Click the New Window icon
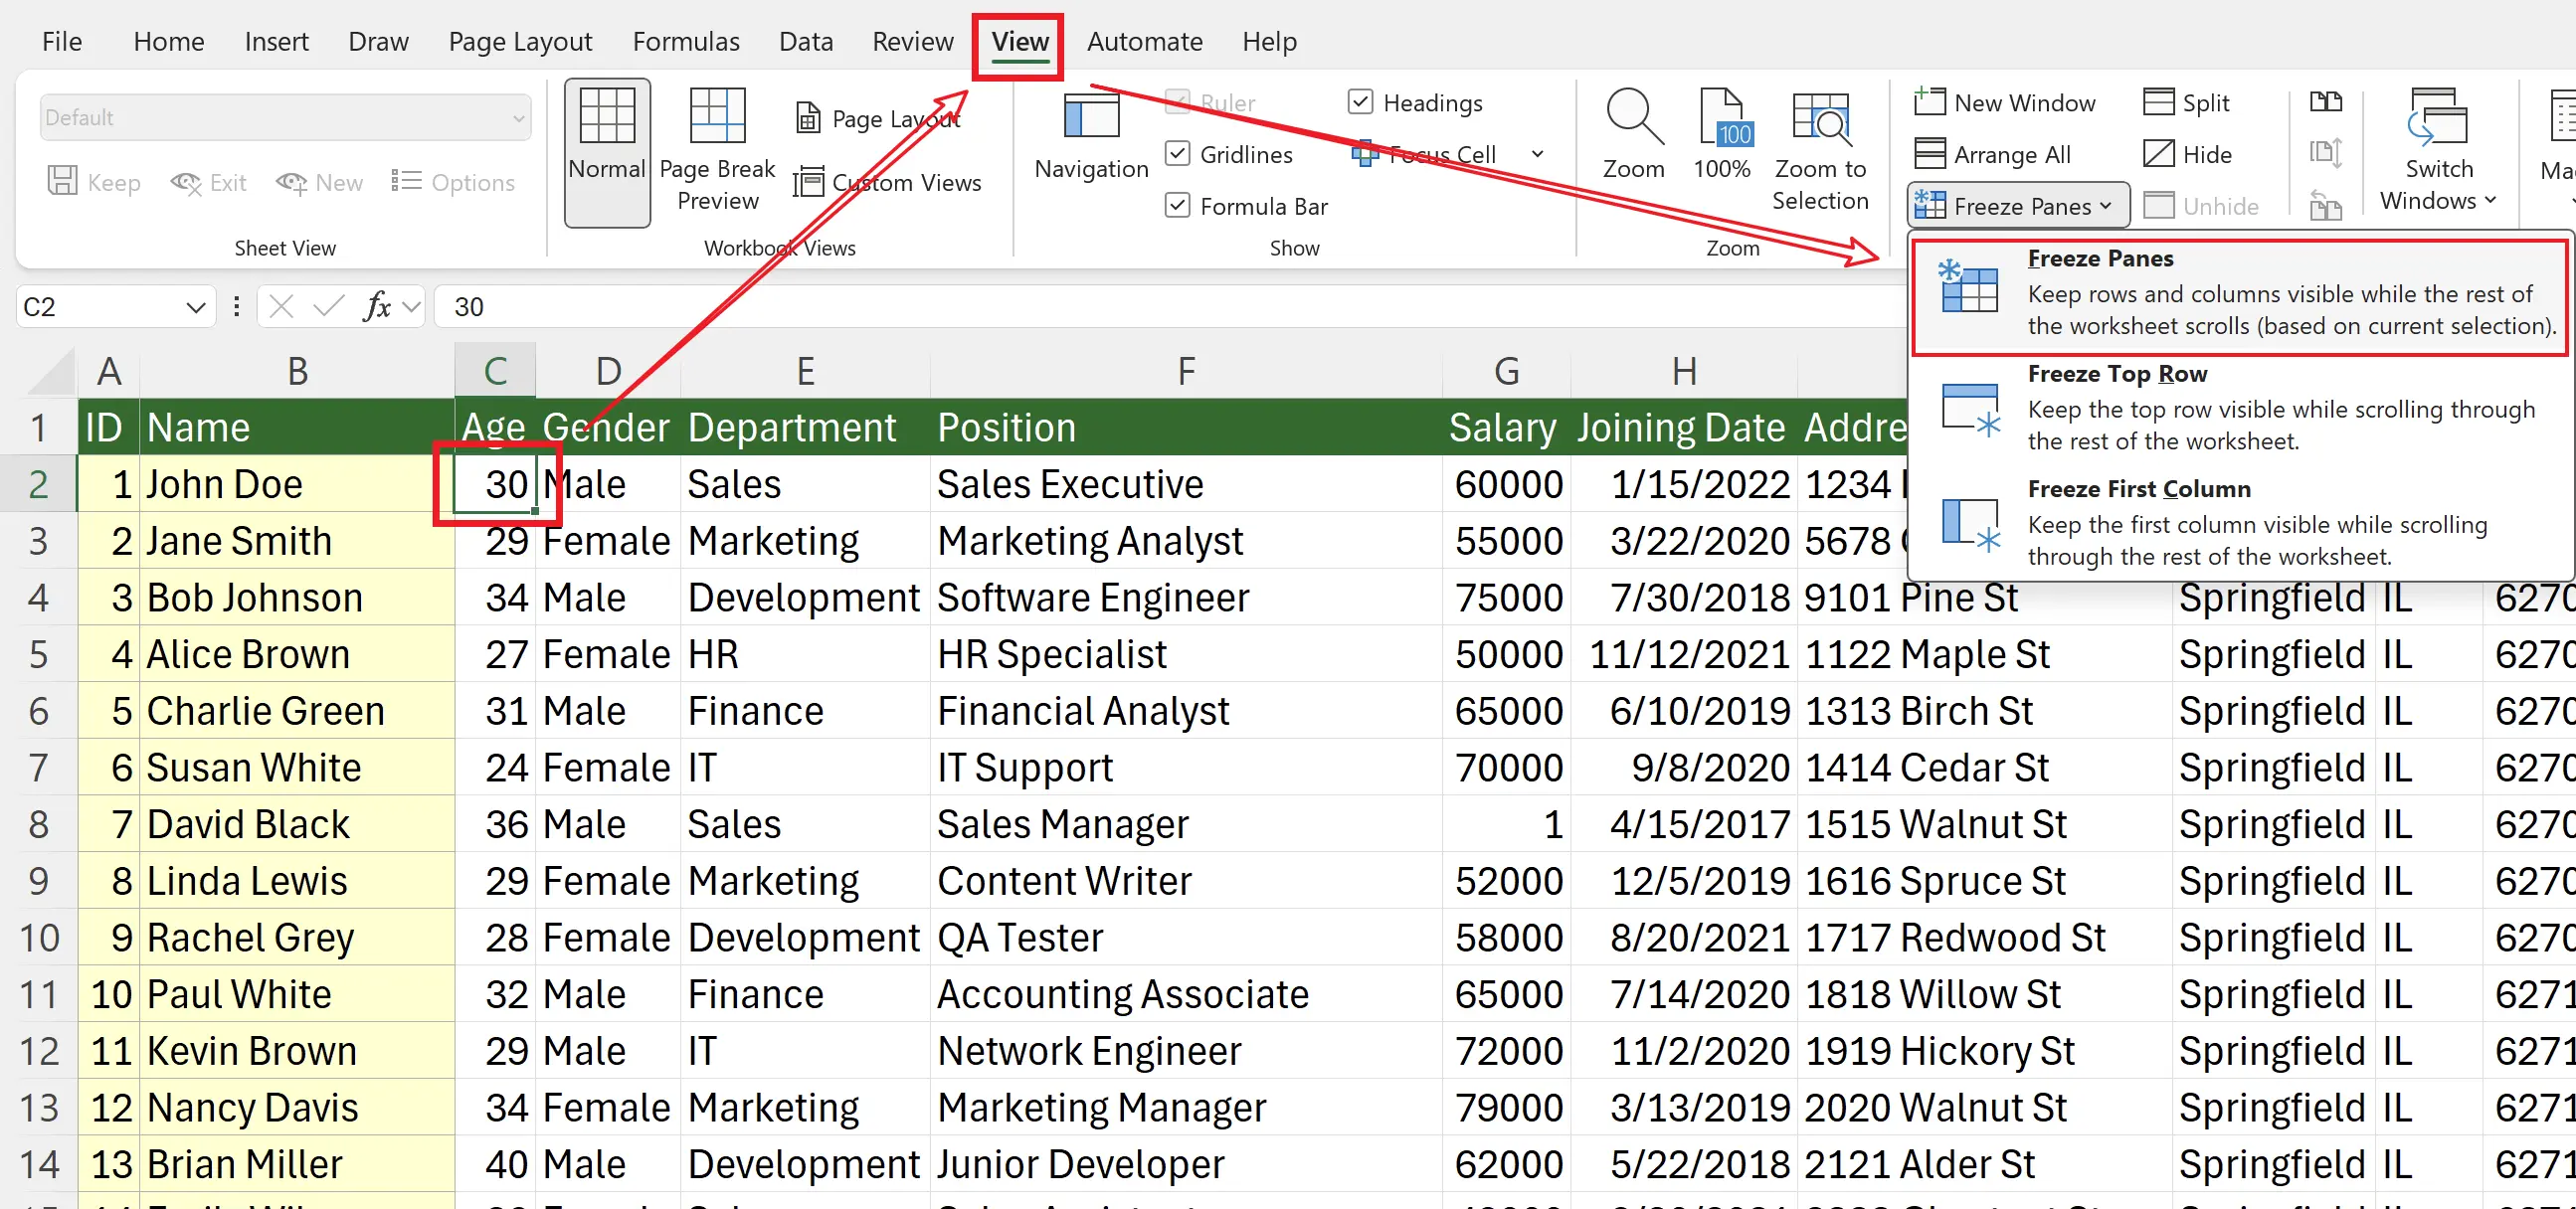The width and height of the screenshot is (2576, 1209). tap(1929, 103)
